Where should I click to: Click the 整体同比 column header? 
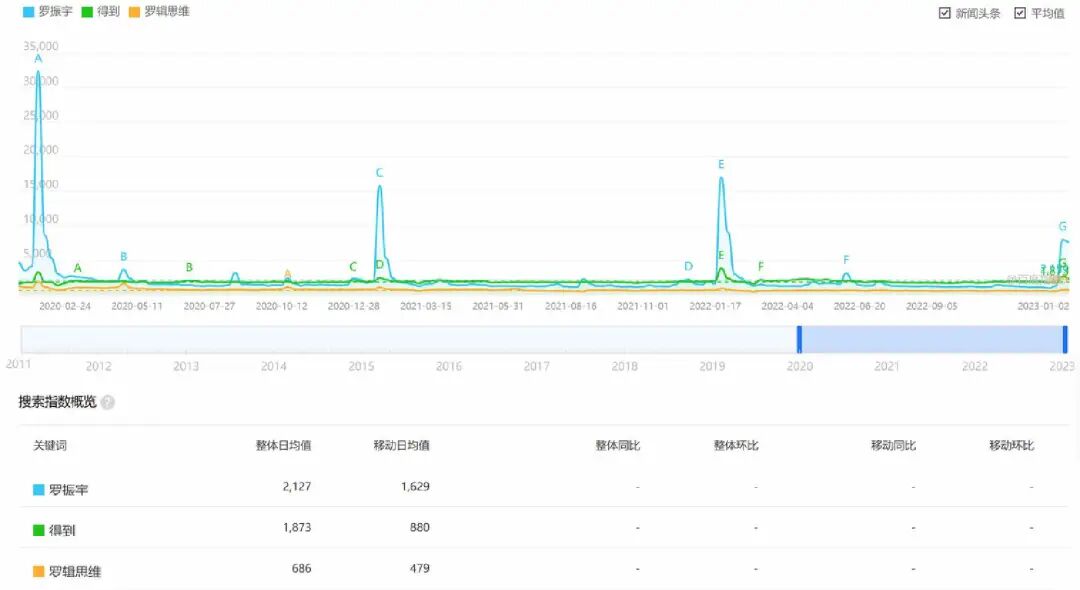(618, 445)
